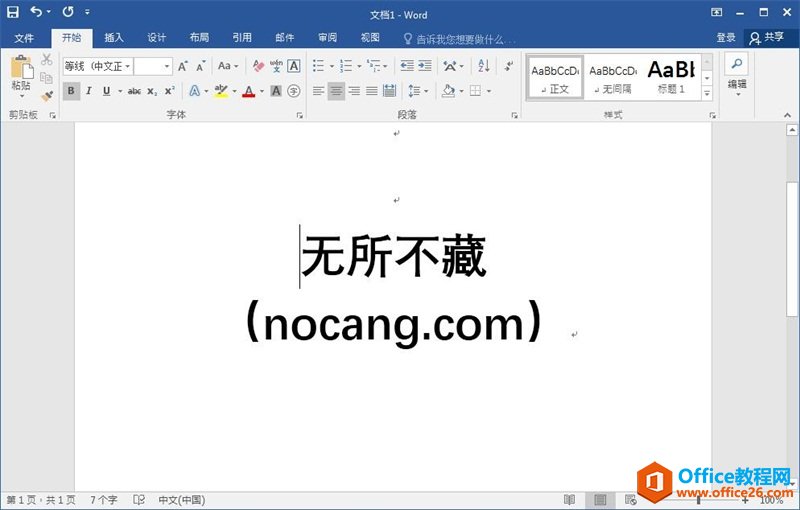
Task: Toggle strikethrough abc formatting
Action: tap(134, 91)
